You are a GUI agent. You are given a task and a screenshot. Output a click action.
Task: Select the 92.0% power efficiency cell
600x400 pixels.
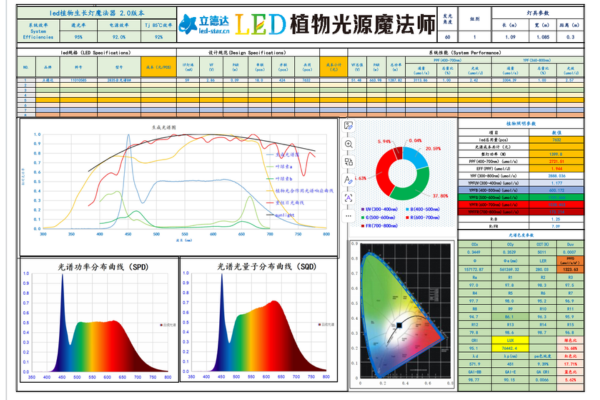(x=119, y=37)
